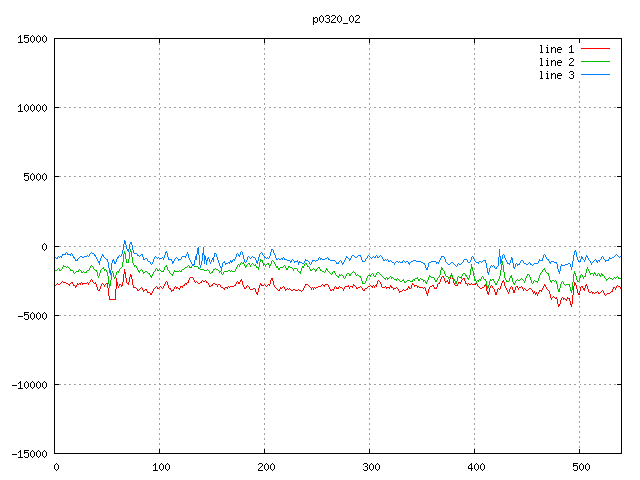Click the chart title p0320_02

click(x=336, y=20)
